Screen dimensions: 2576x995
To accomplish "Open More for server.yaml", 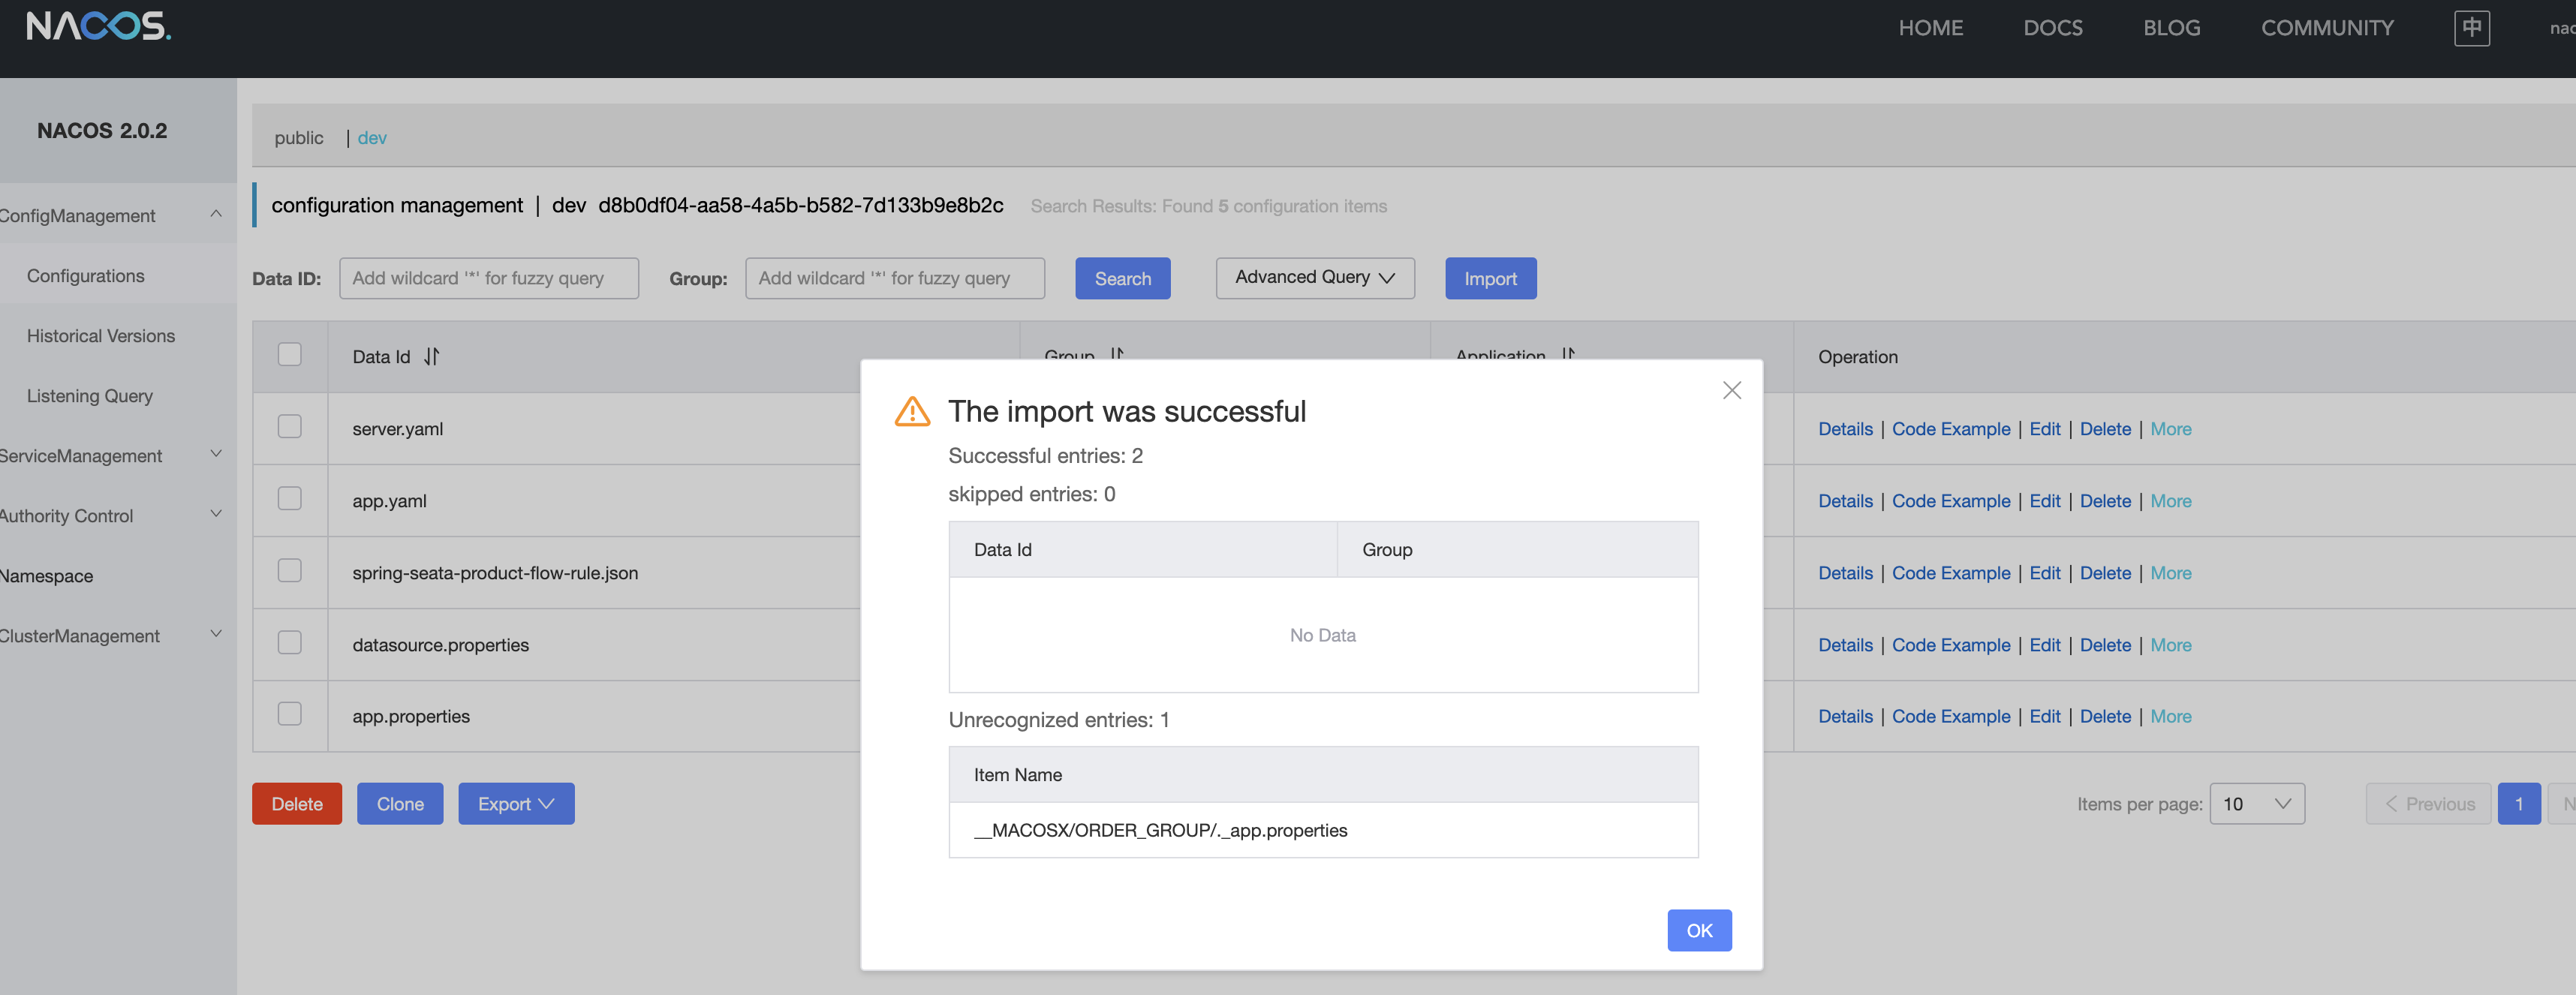I will tap(2170, 429).
